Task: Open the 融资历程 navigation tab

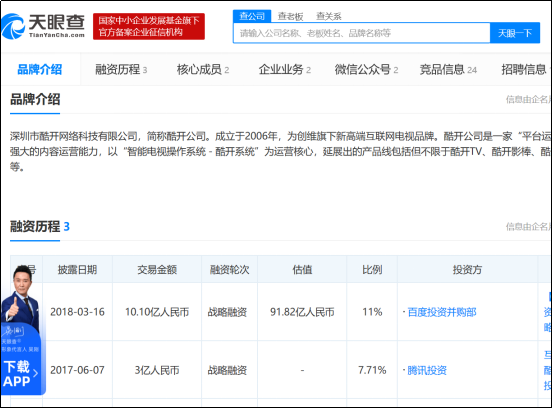Action: tap(121, 69)
